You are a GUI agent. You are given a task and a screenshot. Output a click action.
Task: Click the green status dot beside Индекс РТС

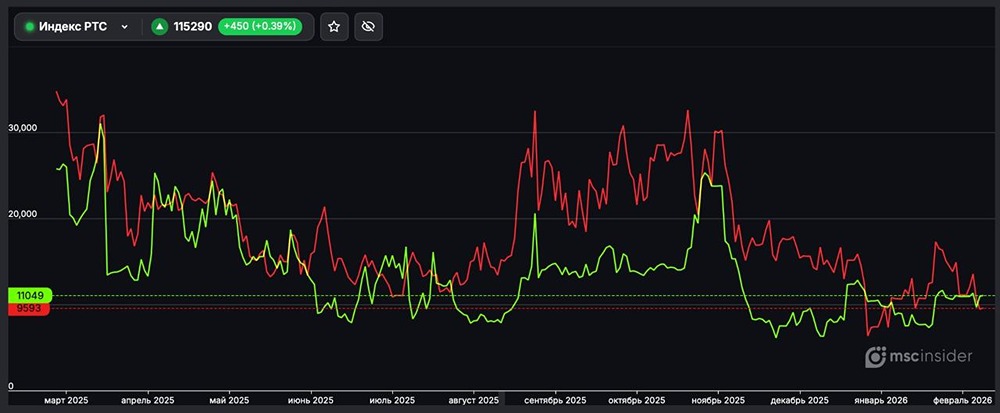[x=30, y=27]
